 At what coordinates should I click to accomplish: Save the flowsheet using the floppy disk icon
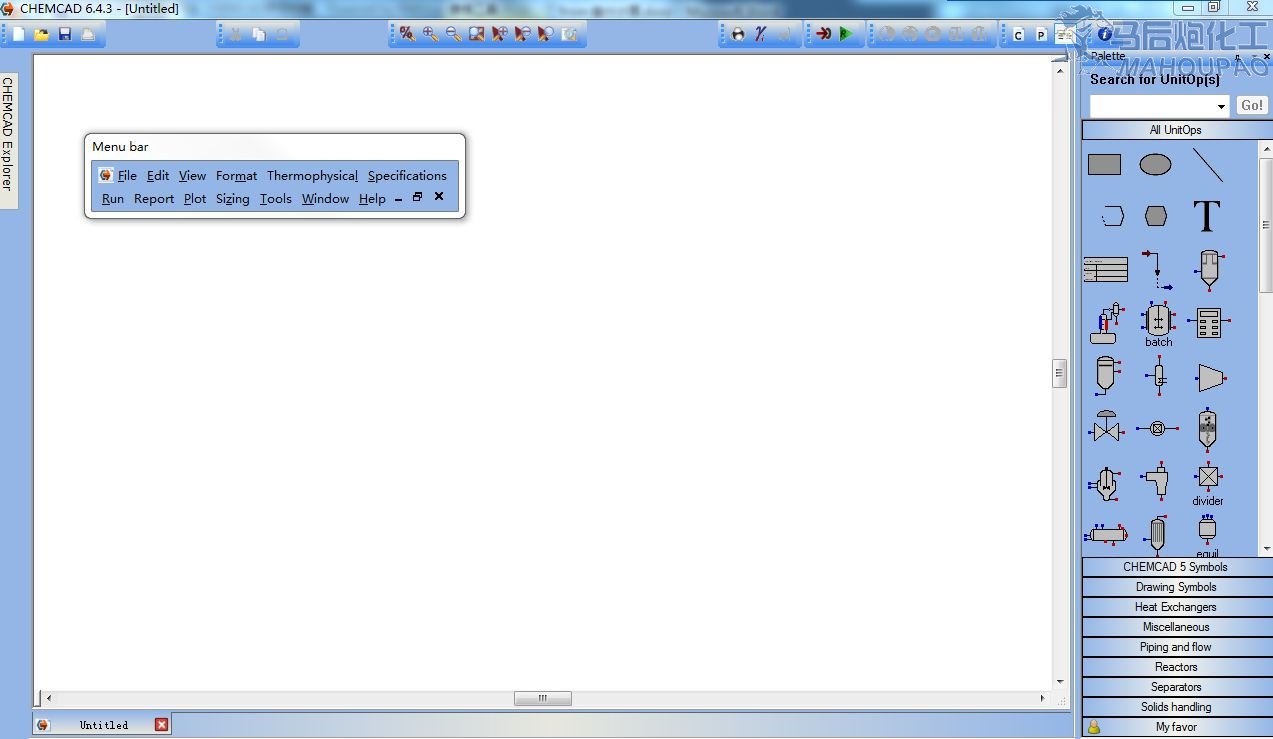[x=65, y=34]
